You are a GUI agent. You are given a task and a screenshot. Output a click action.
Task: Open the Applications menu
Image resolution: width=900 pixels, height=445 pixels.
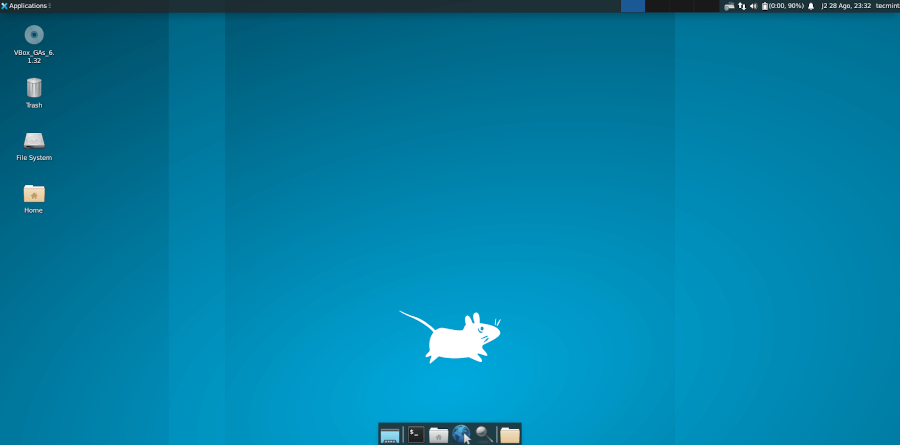25,6
